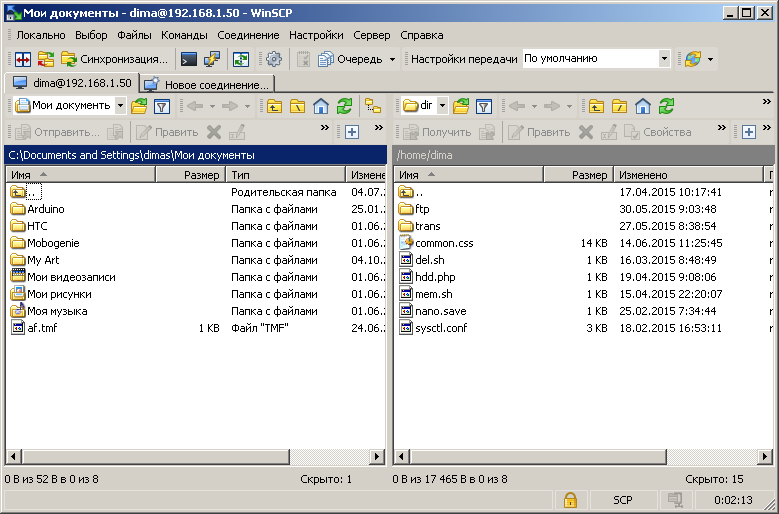Click the filter icon in local panel

pyautogui.click(x=161, y=106)
